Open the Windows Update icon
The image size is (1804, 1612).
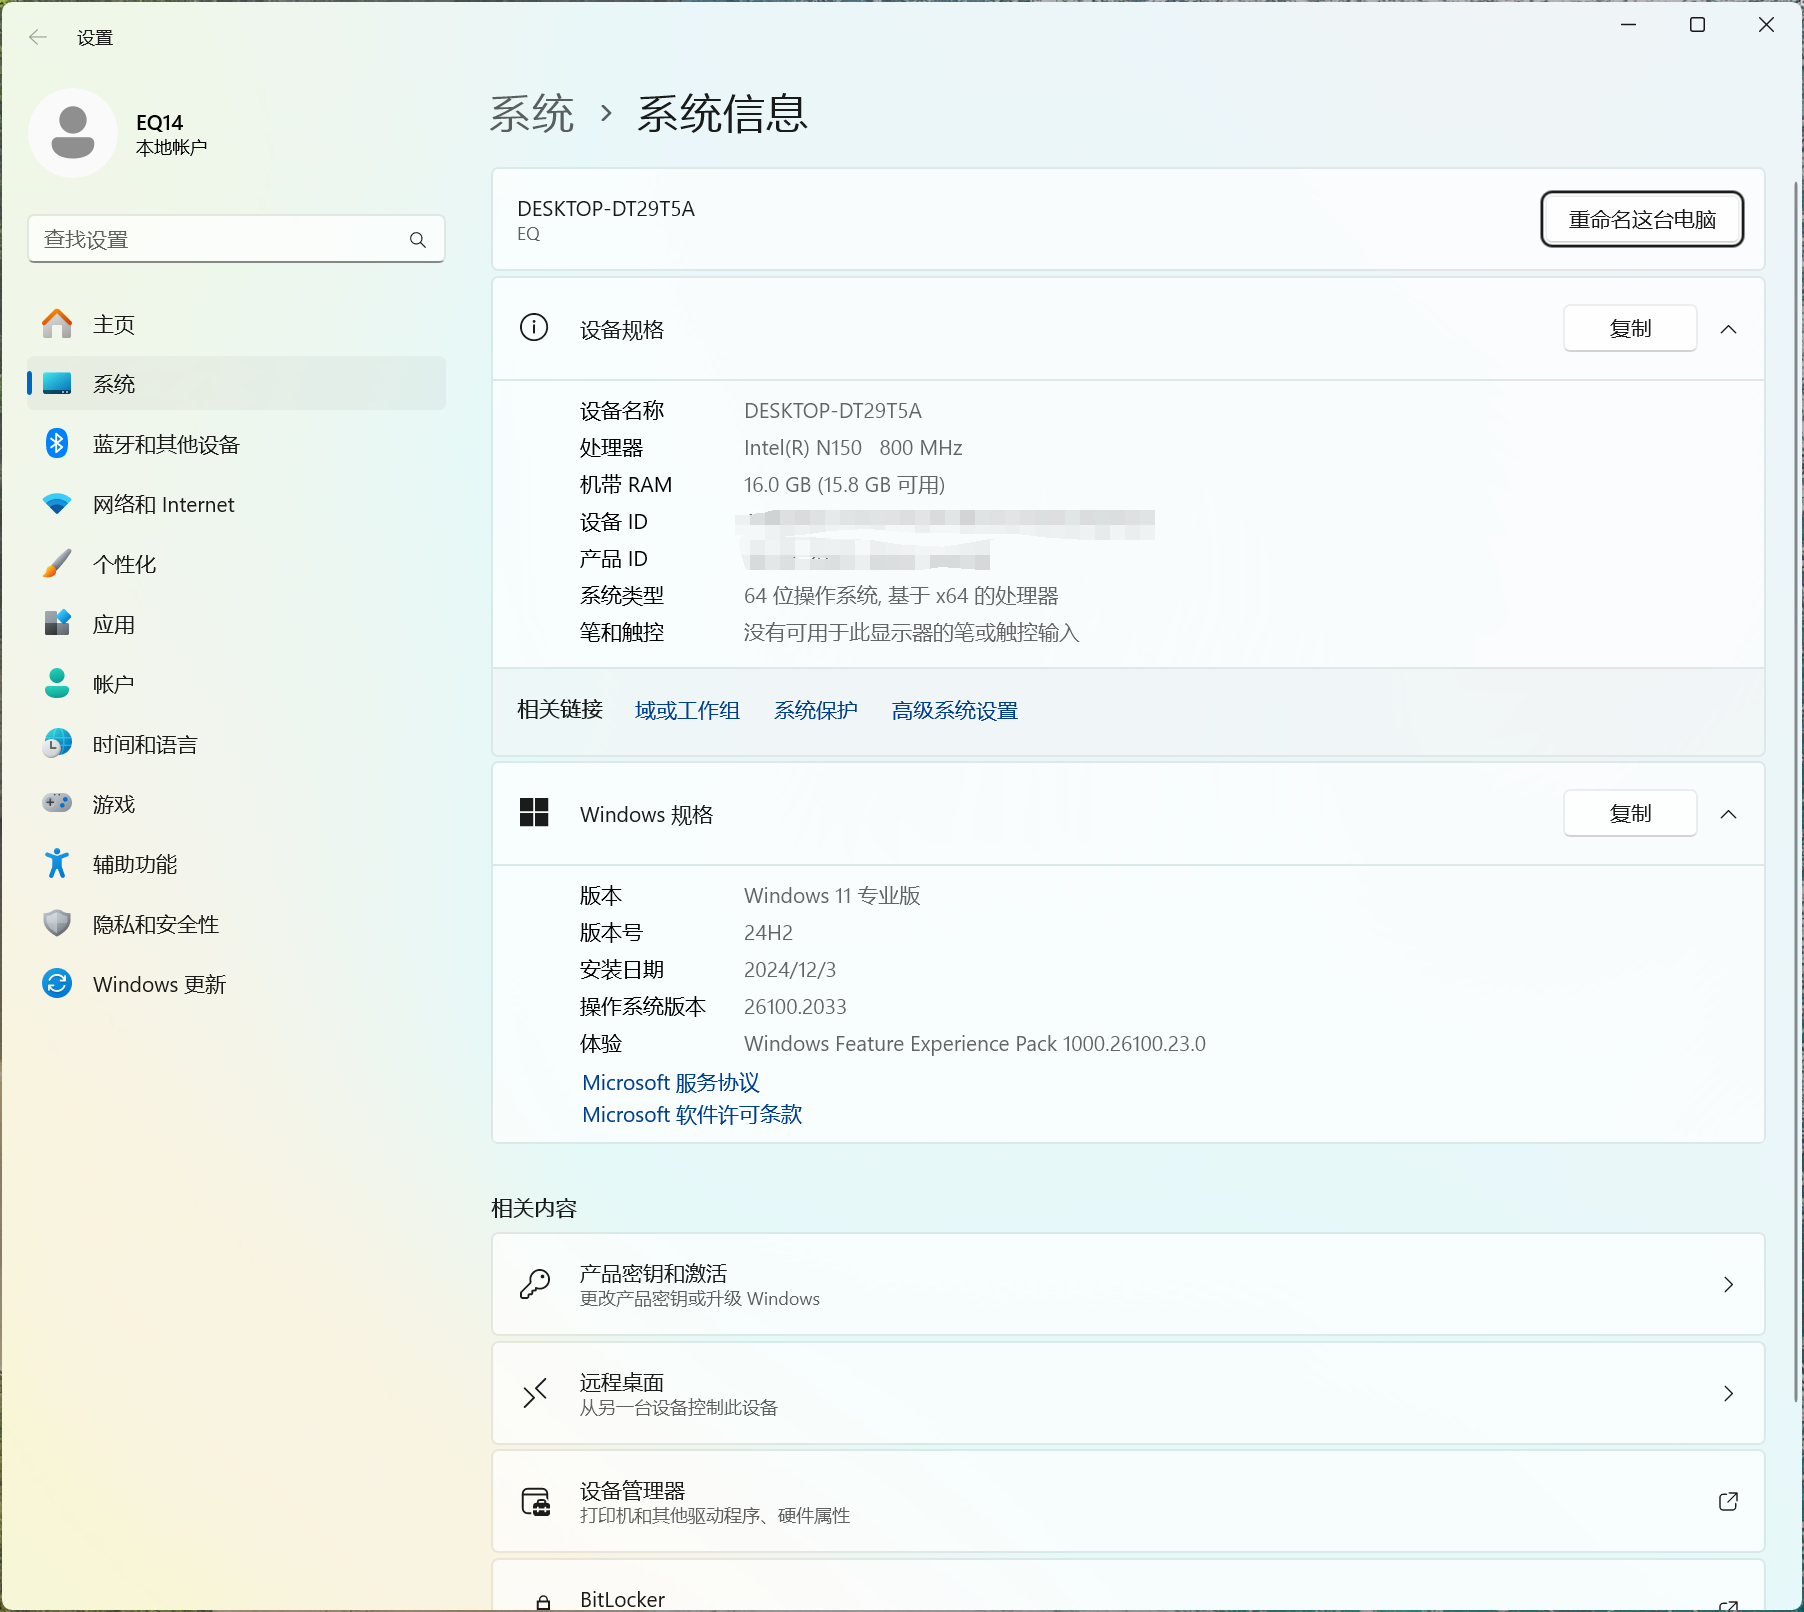(57, 984)
